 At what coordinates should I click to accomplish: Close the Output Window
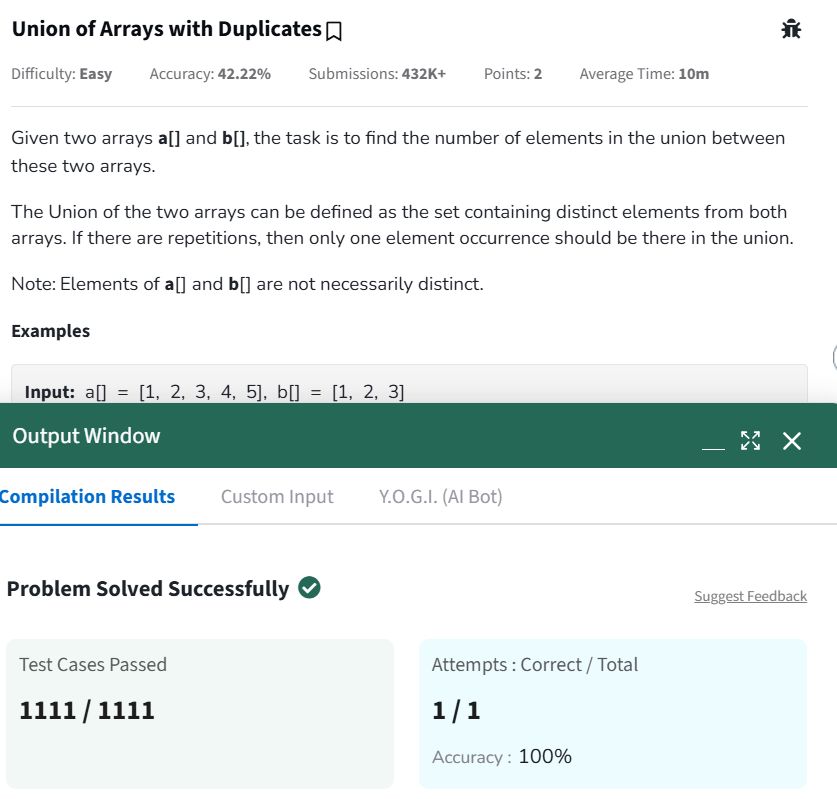[792, 441]
